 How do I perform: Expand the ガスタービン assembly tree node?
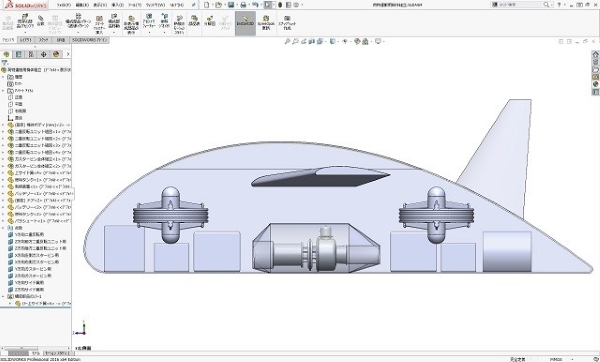[x=3, y=159]
